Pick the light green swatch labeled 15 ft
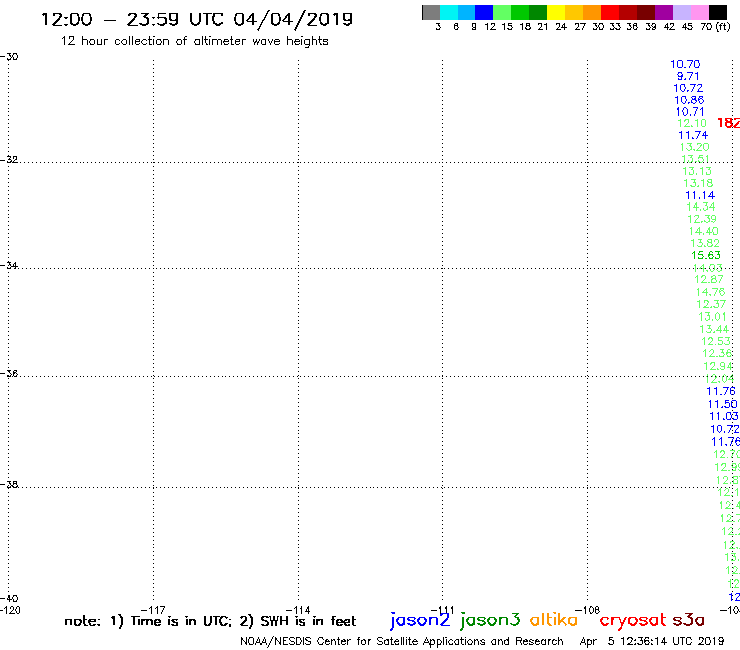 tap(502, 12)
